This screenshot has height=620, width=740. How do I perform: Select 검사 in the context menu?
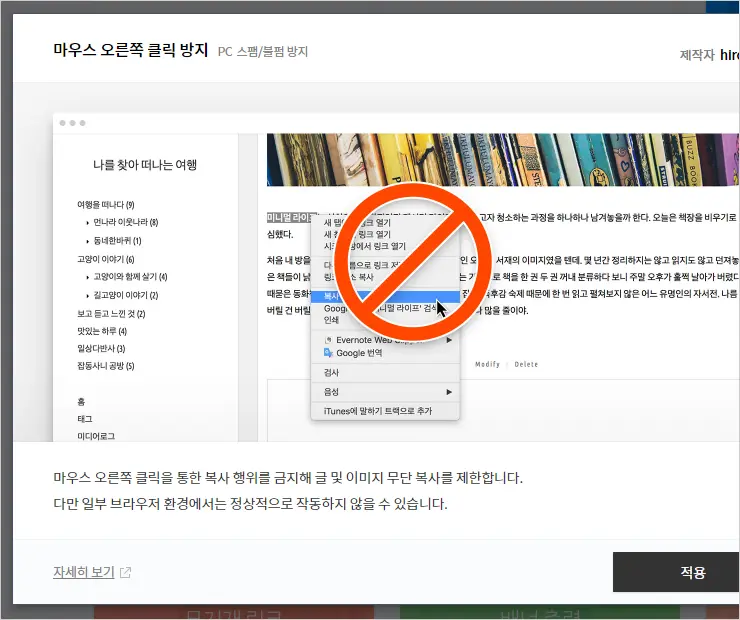(332, 372)
